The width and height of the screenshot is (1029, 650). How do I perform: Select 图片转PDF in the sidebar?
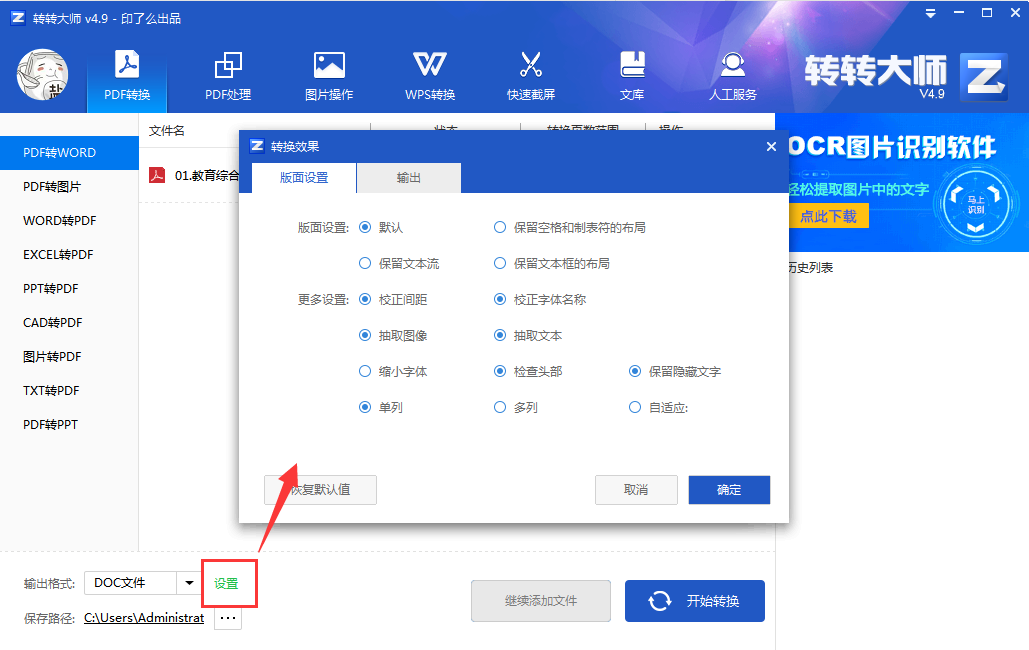coord(69,357)
